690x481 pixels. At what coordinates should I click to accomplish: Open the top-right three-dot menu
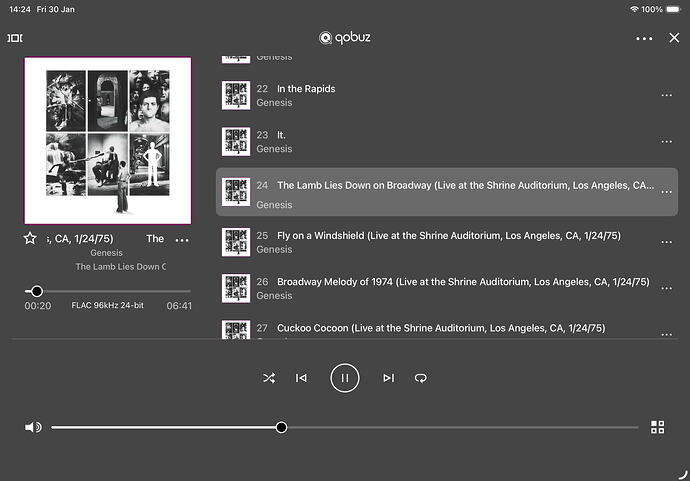[x=644, y=39]
